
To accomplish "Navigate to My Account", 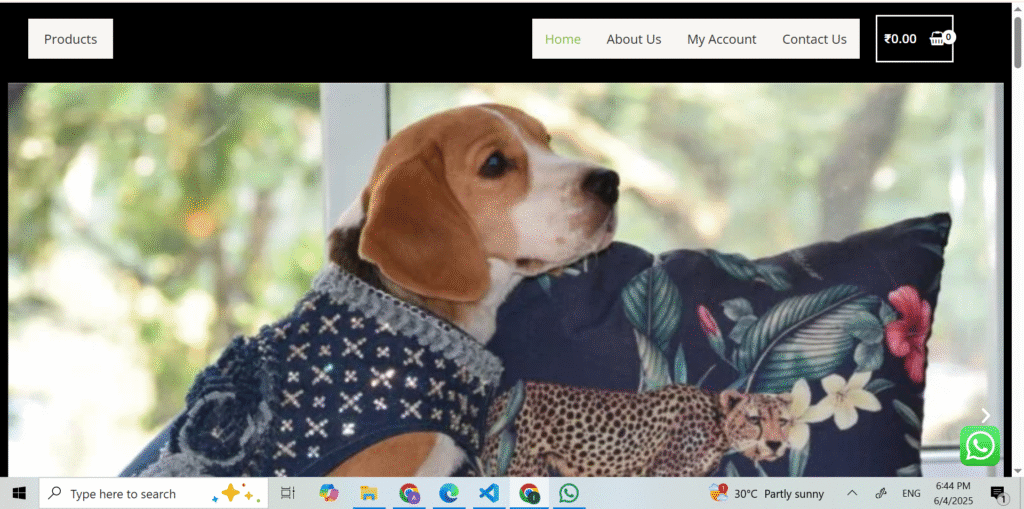I will coord(721,39).
